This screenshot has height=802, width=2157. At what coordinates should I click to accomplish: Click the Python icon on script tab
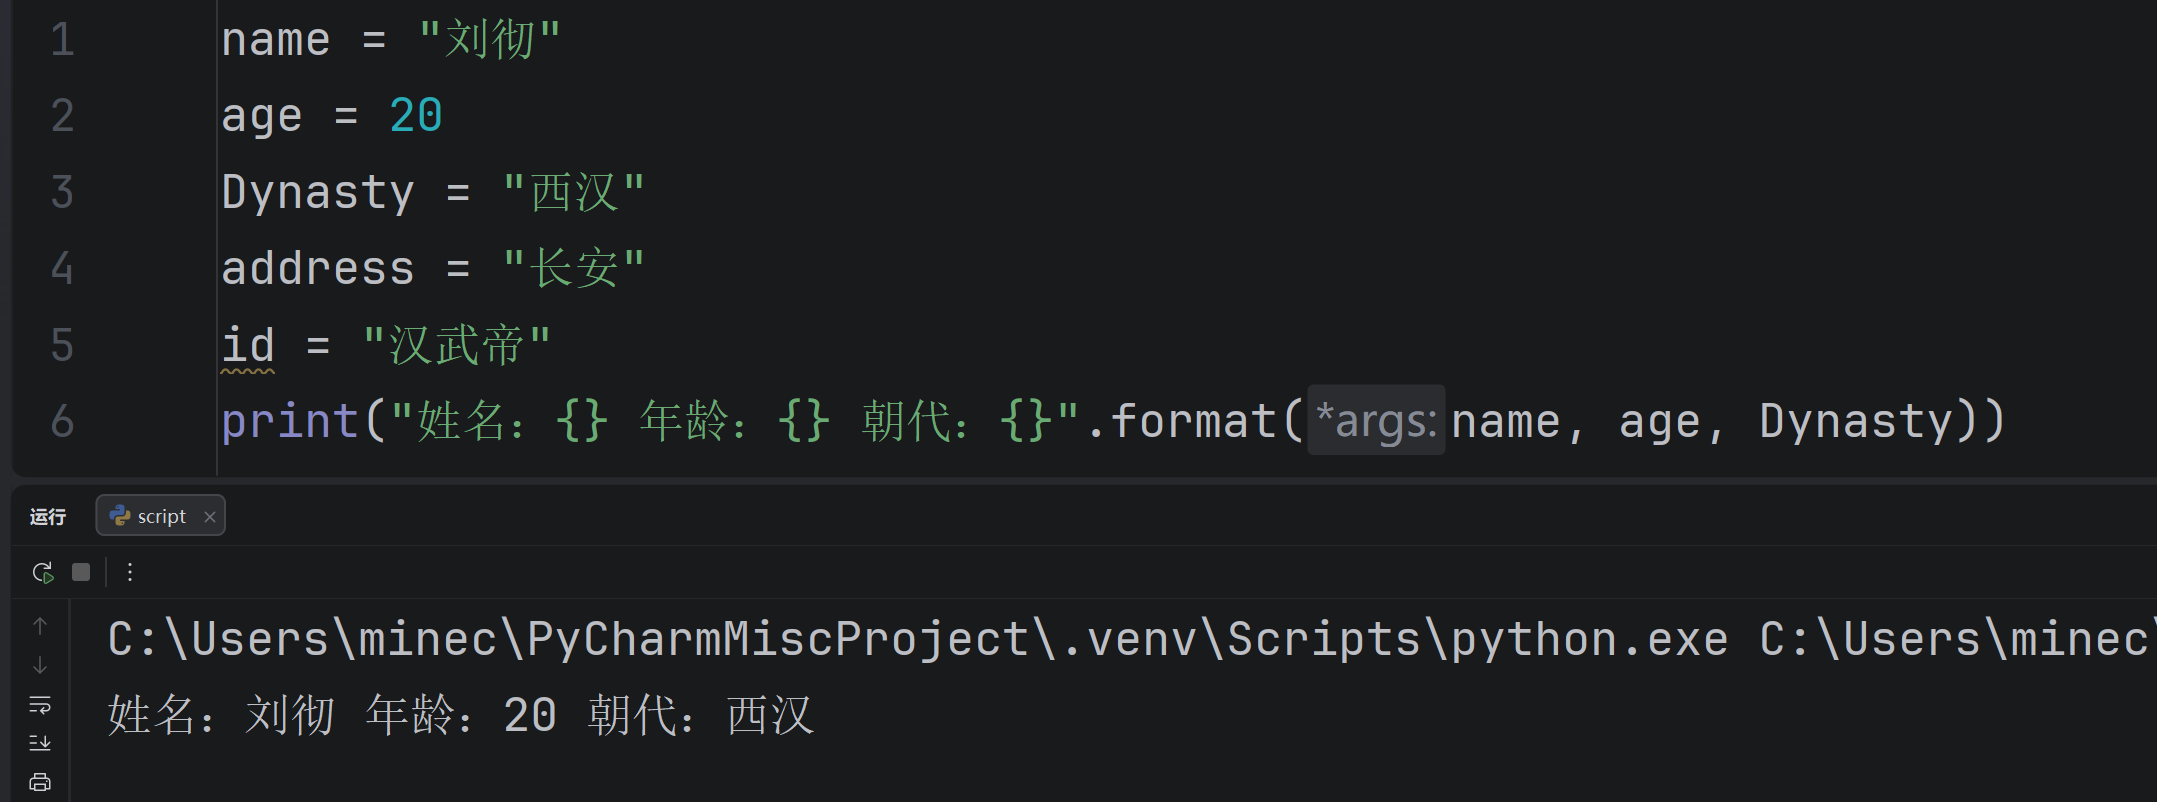120,516
